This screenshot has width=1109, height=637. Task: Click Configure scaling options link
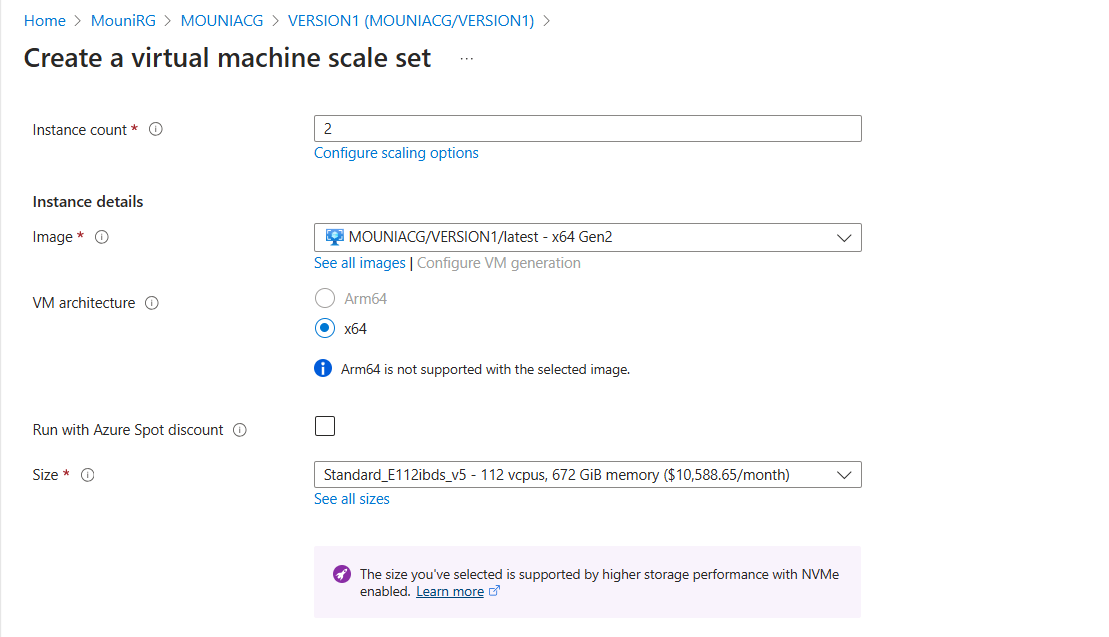tap(396, 153)
